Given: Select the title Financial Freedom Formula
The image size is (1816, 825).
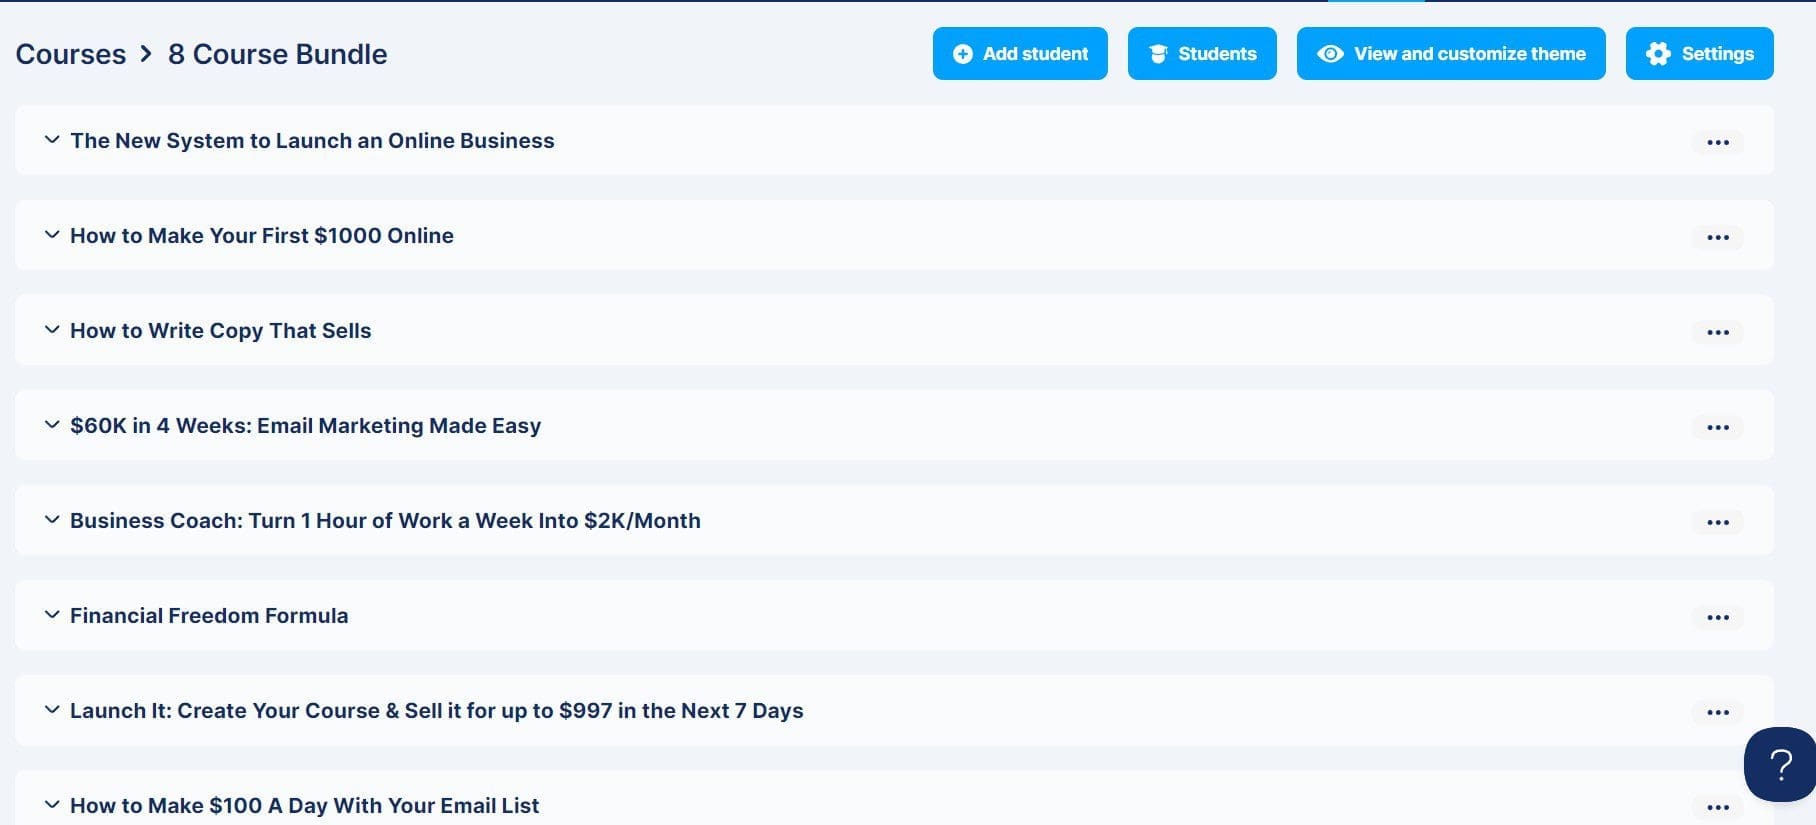Looking at the screenshot, I should pyautogui.click(x=209, y=616).
